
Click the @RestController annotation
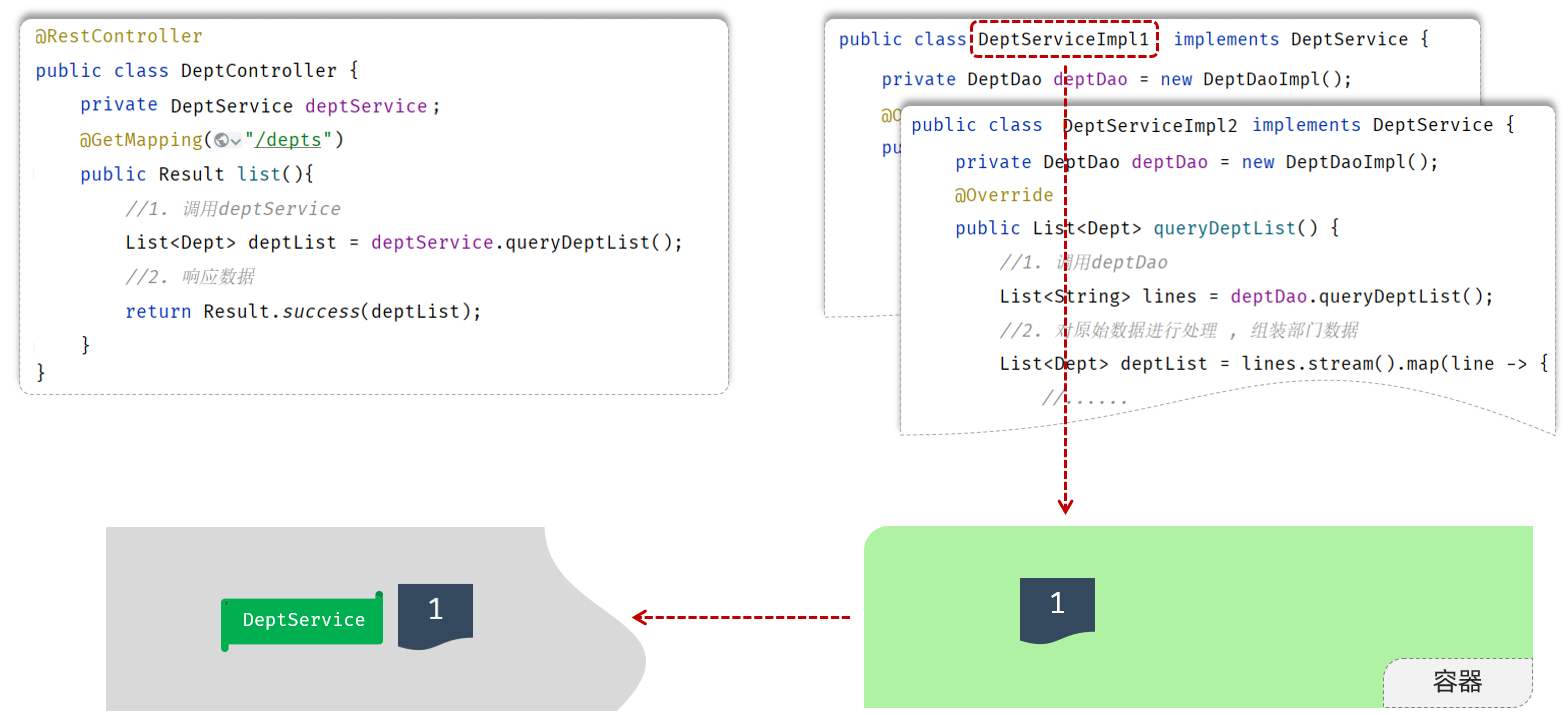pos(119,37)
